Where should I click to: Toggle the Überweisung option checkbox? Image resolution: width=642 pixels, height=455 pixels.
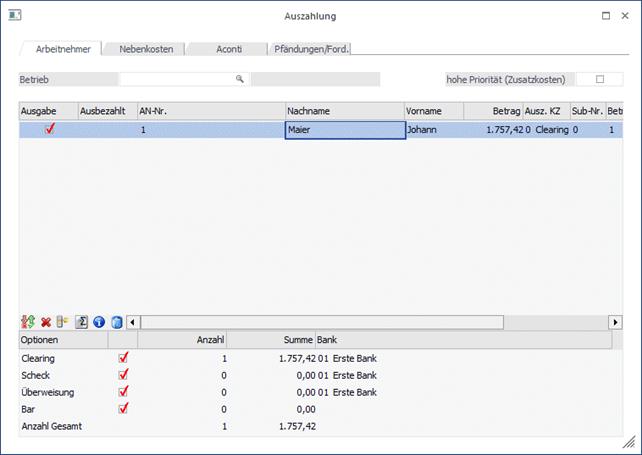point(124,391)
